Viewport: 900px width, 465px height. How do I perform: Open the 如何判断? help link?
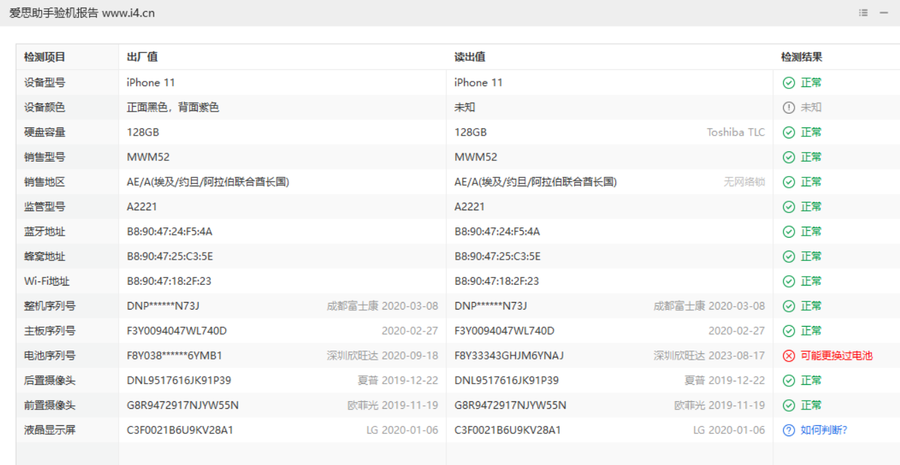coord(824,430)
